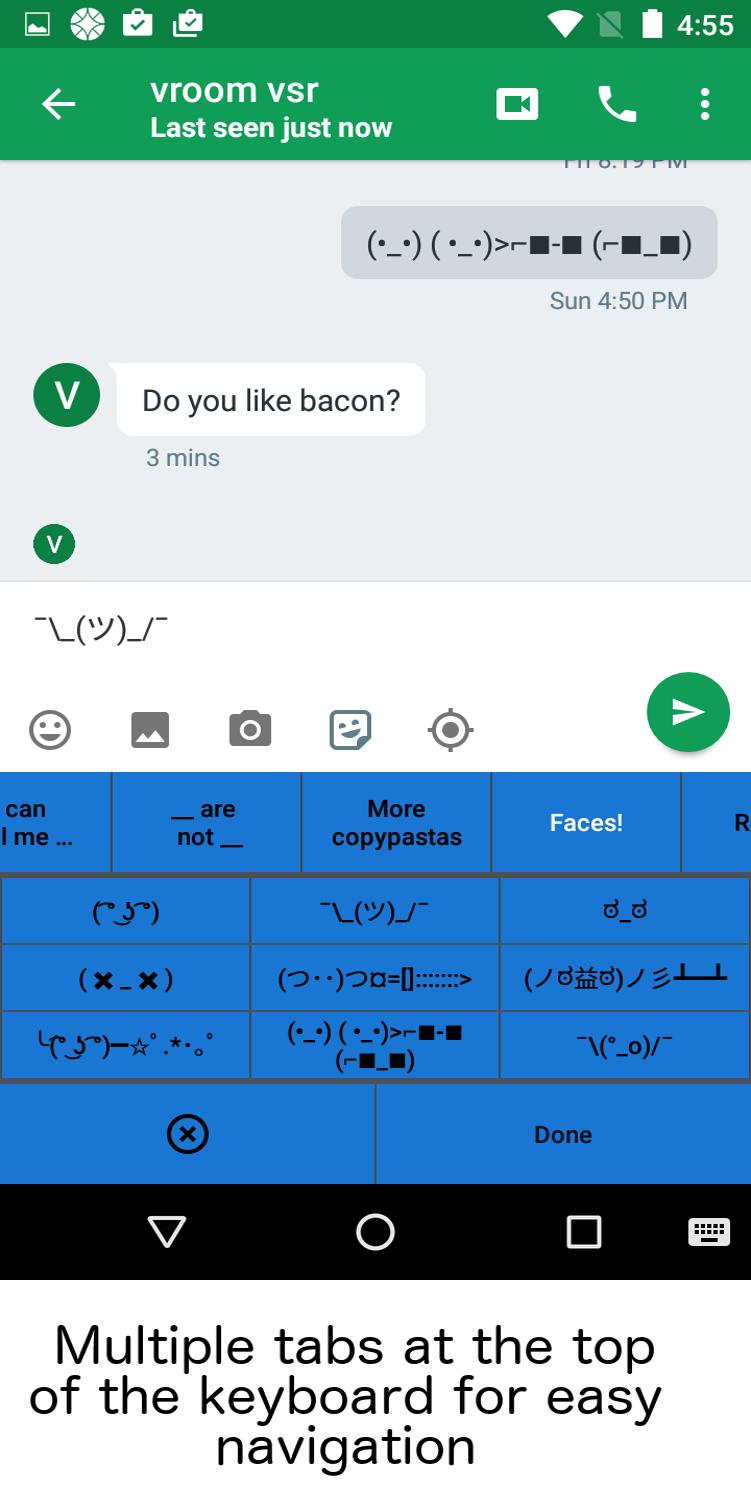The image size is (751, 1500).
Task: Send the message with green arrow button
Action: [688, 712]
